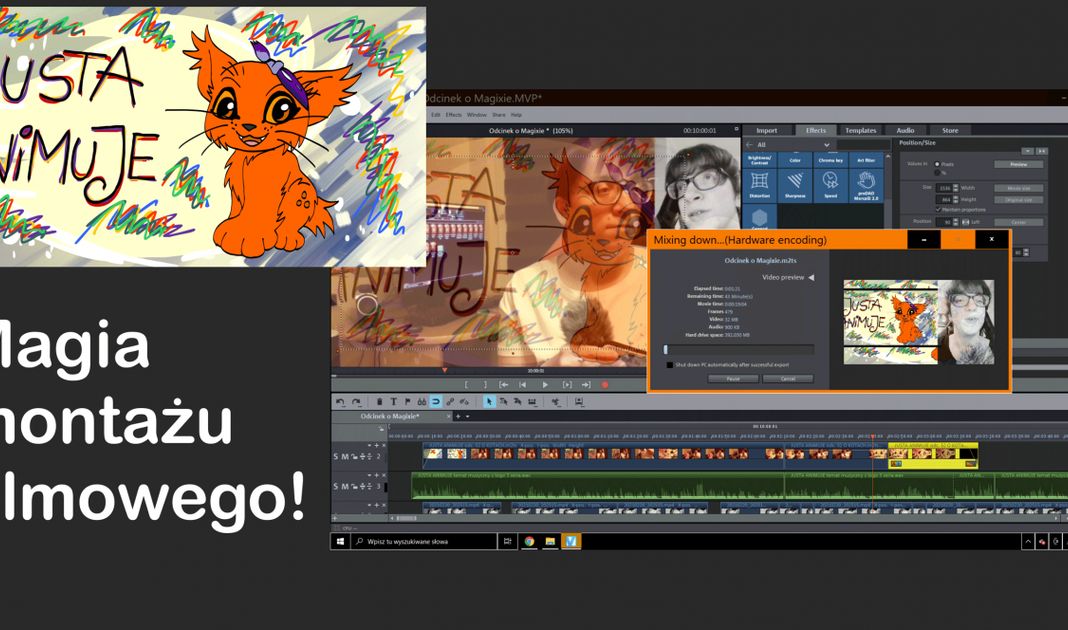The image size is (1068, 630).
Task: Enable shut down PC after export checkbox
Action: click(670, 365)
